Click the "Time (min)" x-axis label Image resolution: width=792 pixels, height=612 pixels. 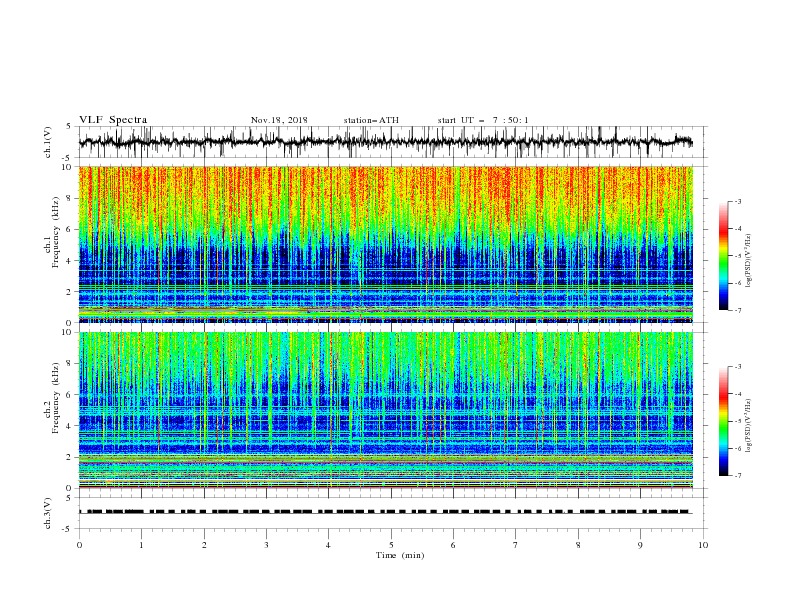[x=400, y=555]
